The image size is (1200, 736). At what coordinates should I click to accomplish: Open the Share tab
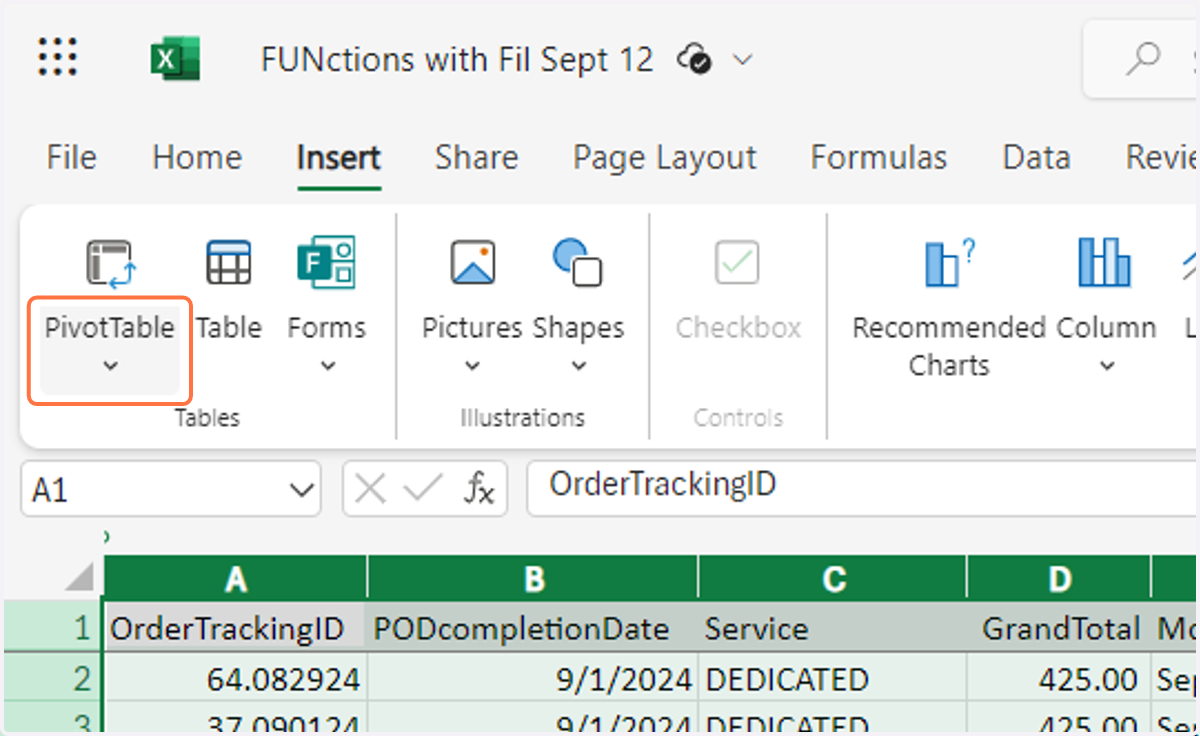pyautogui.click(x=476, y=157)
